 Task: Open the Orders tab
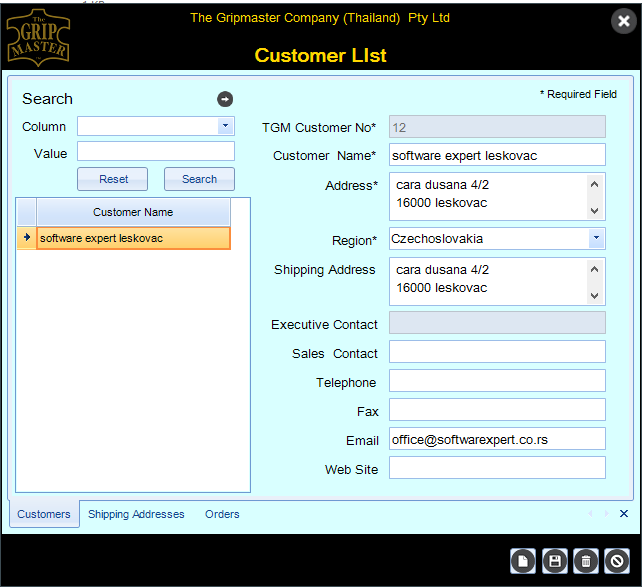point(222,514)
